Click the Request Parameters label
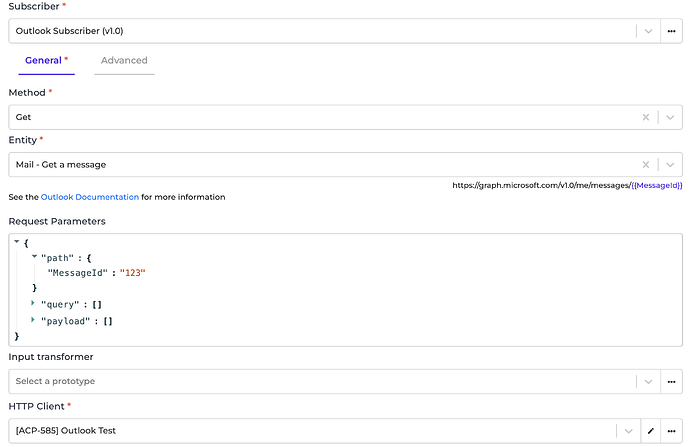 click(57, 221)
